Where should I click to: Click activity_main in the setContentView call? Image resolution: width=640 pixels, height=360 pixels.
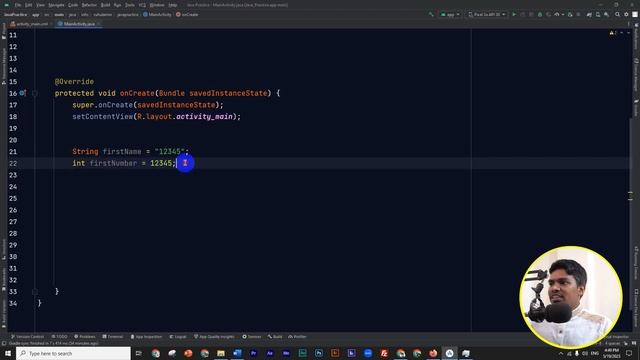[204, 117]
